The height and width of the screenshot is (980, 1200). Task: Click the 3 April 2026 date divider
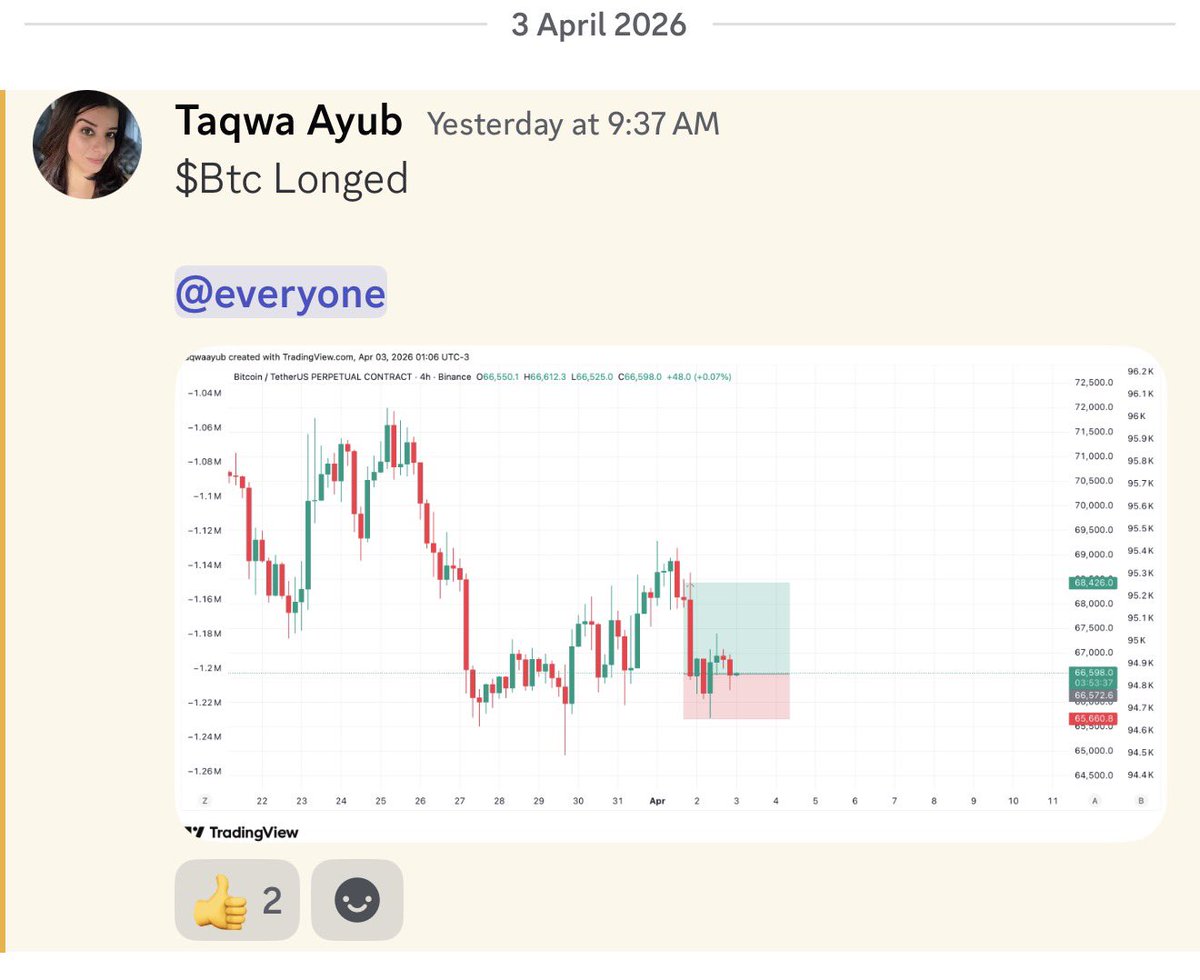(x=598, y=24)
